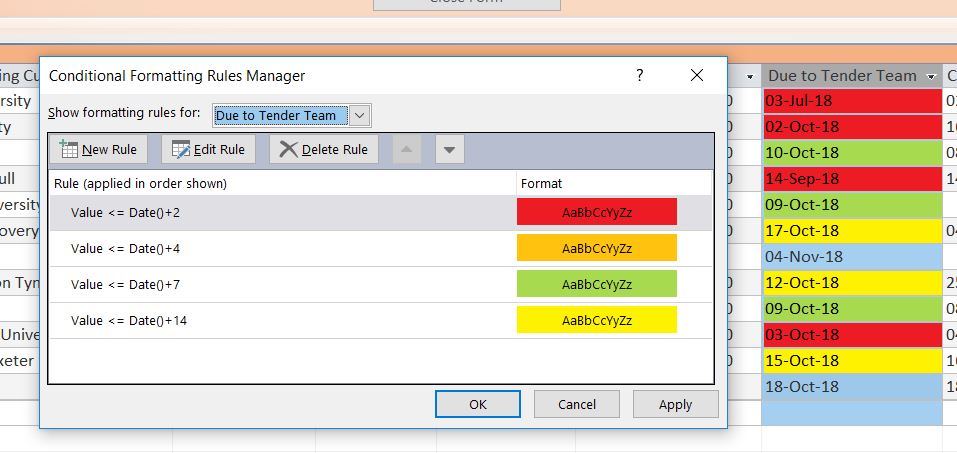Open the Due to Tender Team column filter arrow
This screenshot has height=453, width=957.
931,76
